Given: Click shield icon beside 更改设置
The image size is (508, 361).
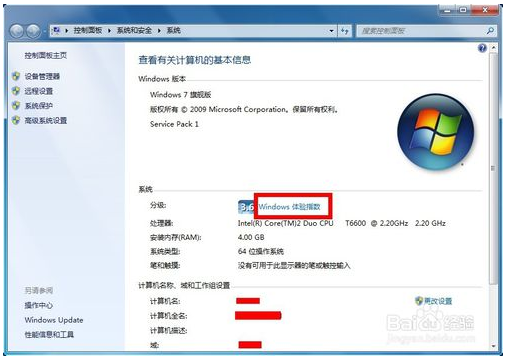Looking at the screenshot, I should point(419,301).
